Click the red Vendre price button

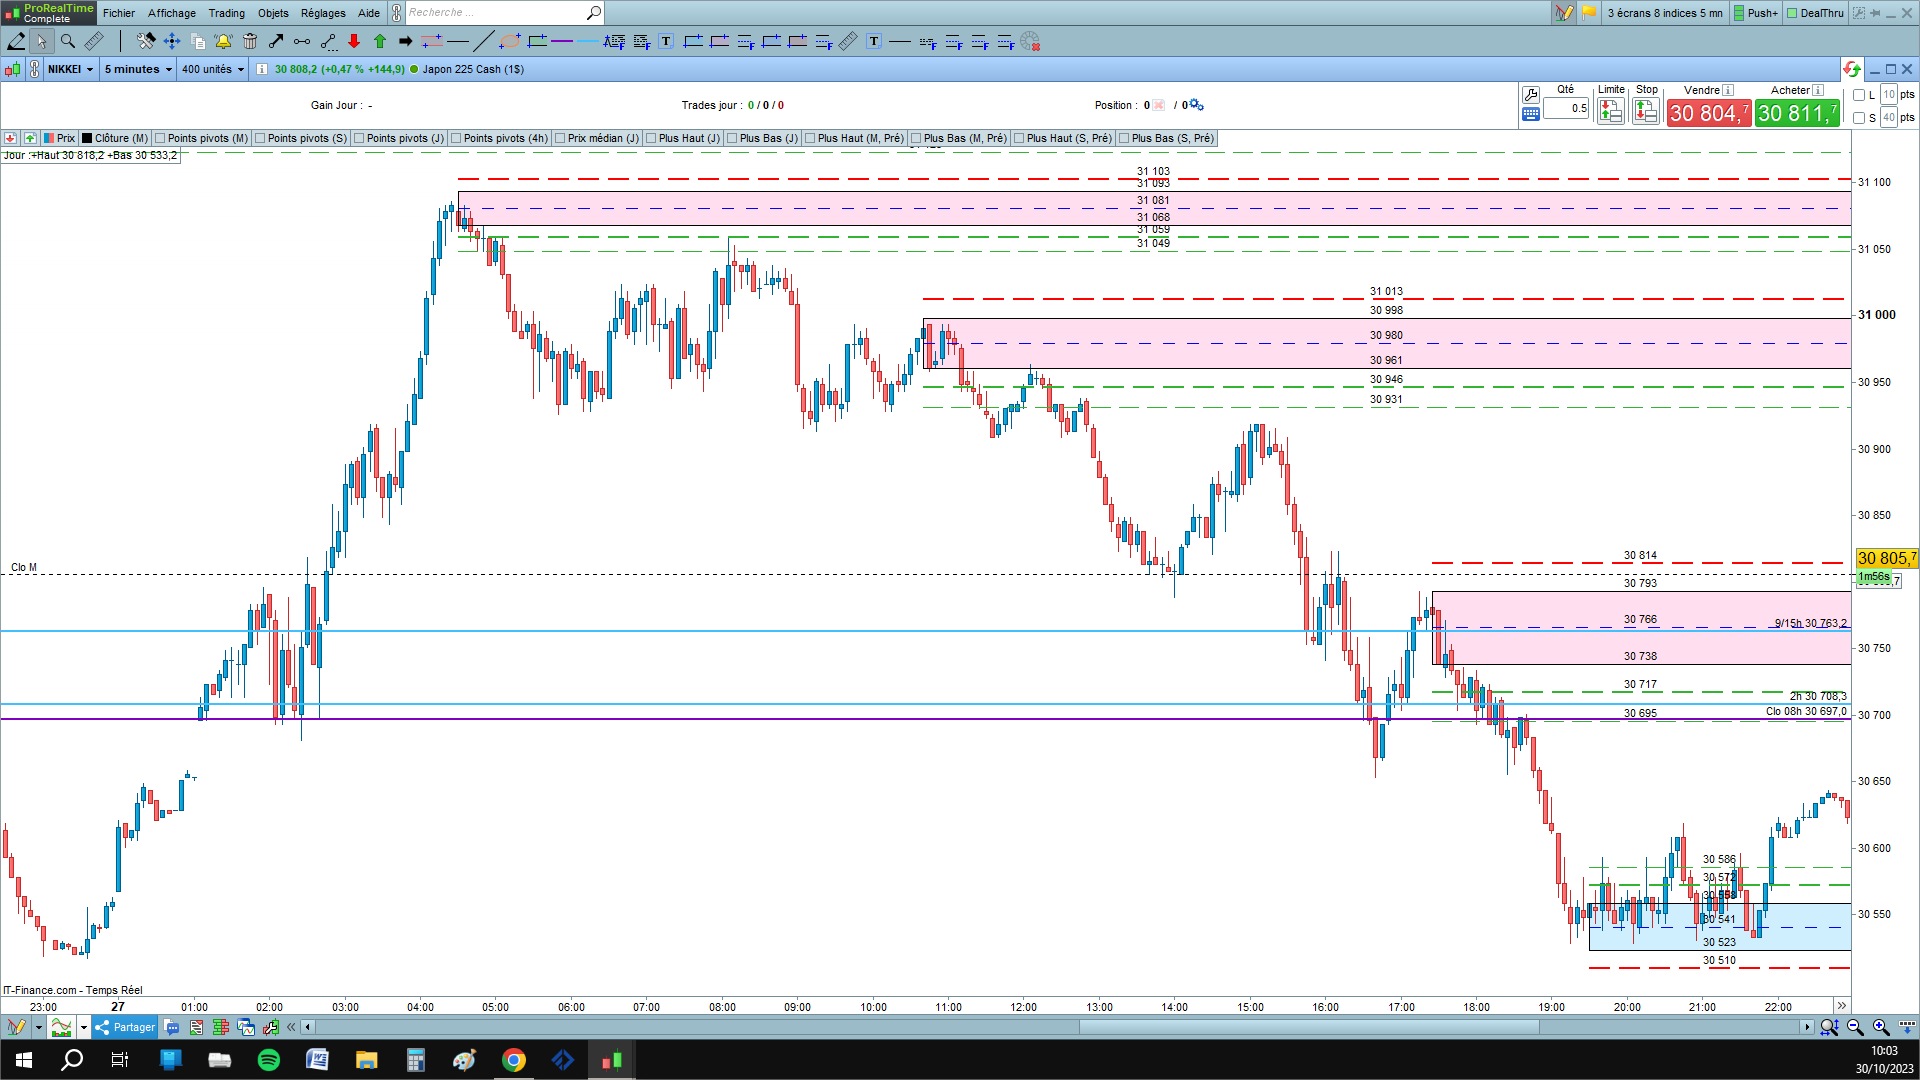[x=1708, y=113]
